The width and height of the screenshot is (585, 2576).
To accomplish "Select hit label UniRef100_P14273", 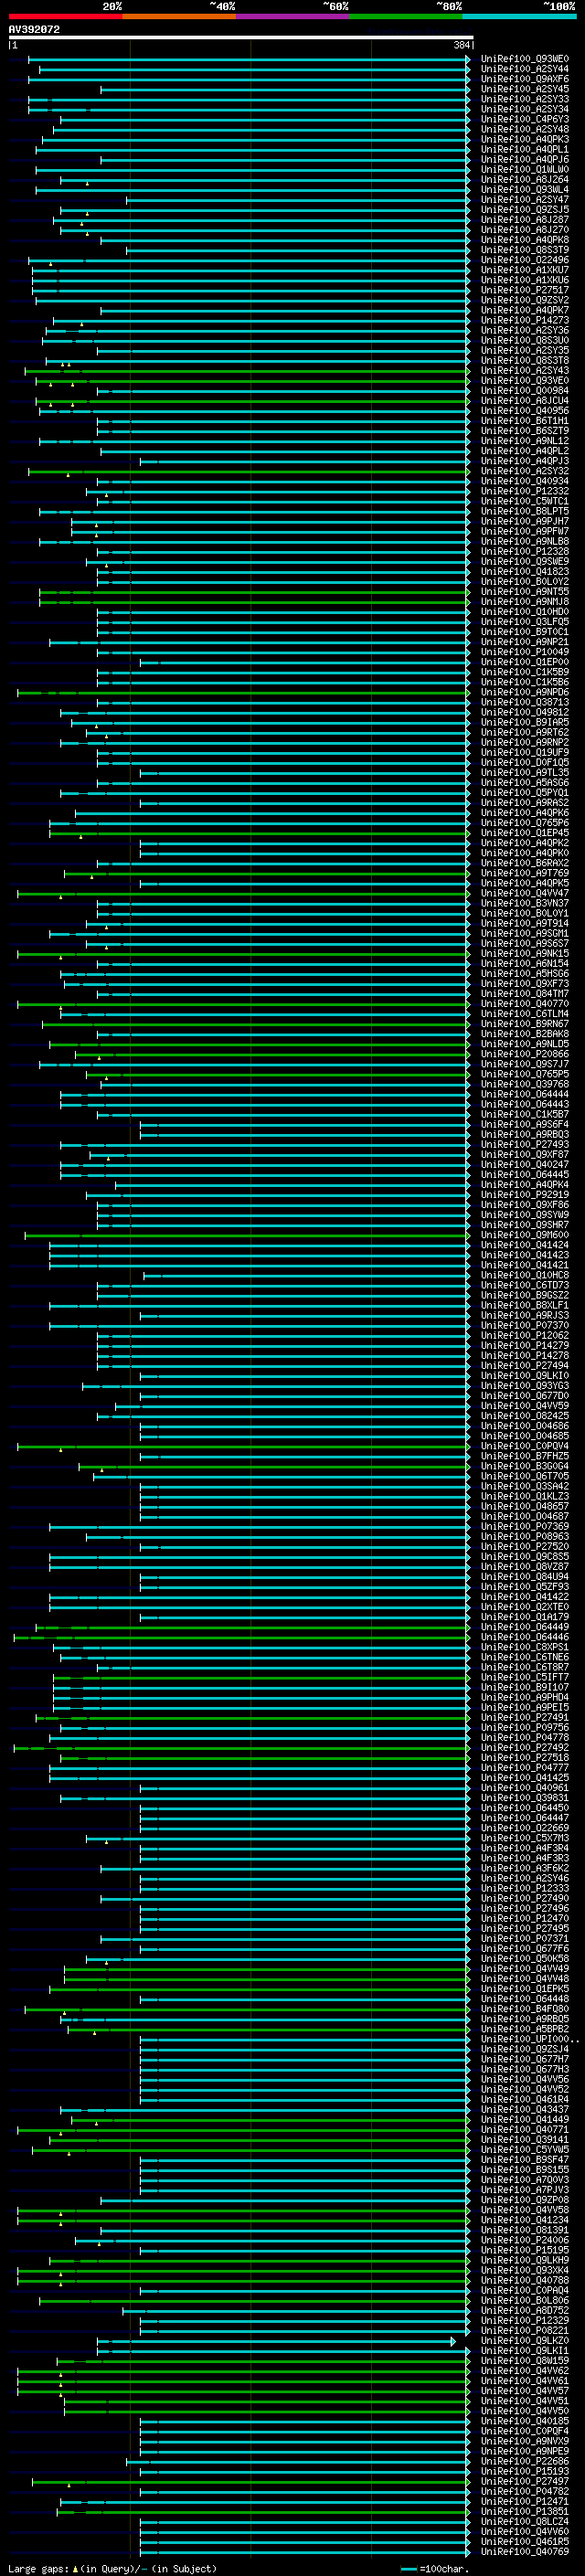I will coord(525,320).
